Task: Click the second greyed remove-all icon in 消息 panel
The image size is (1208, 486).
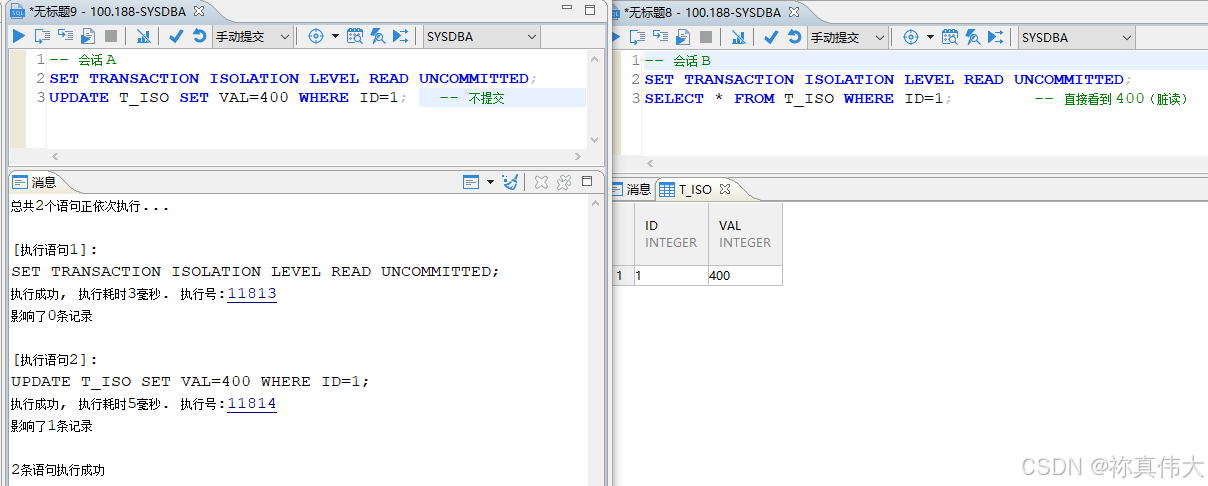Action: click(x=564, y=182)
